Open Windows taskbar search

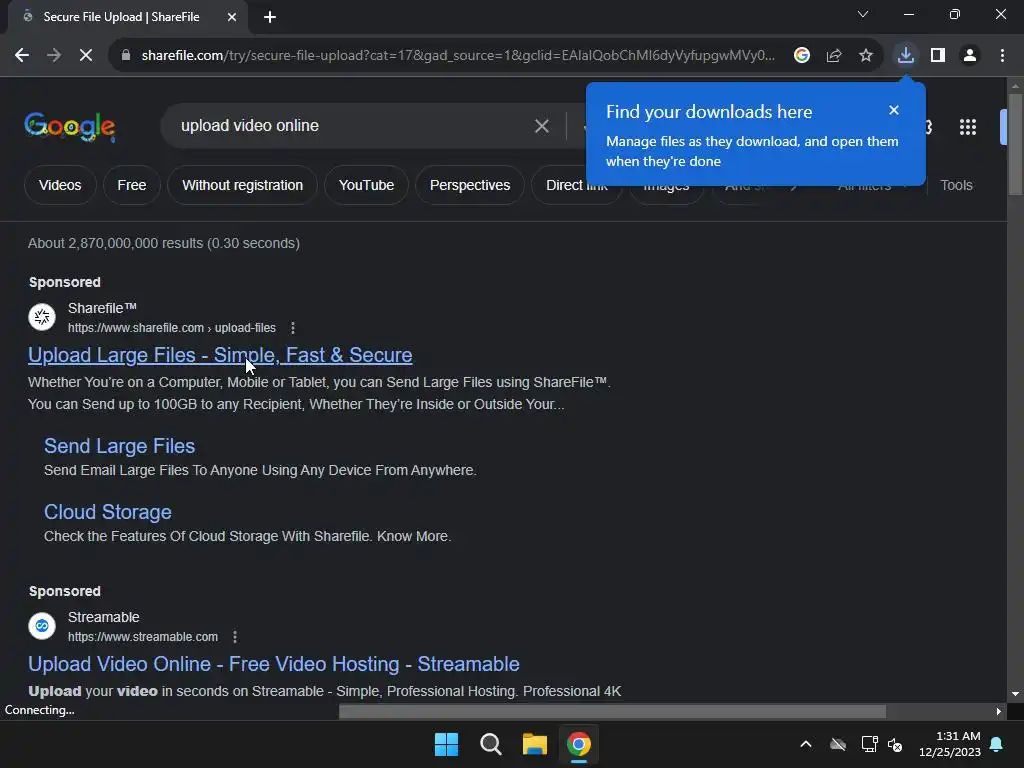(x=490, y=744)
